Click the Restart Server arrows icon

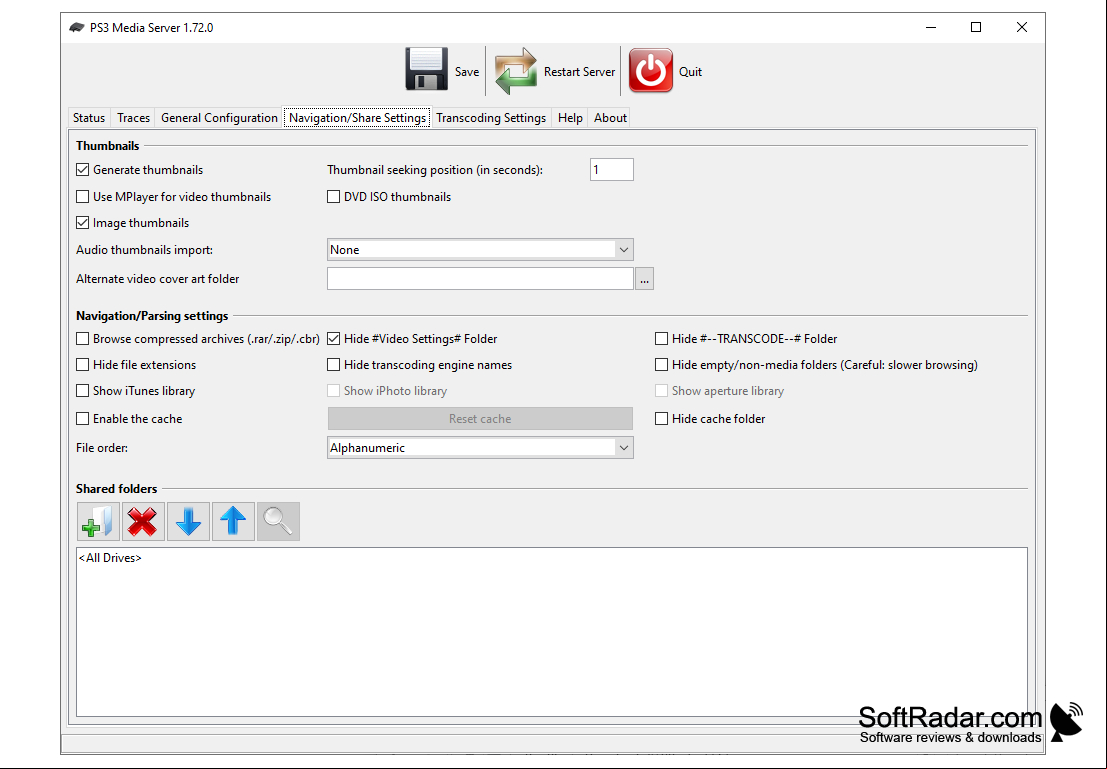click(515, 71)
